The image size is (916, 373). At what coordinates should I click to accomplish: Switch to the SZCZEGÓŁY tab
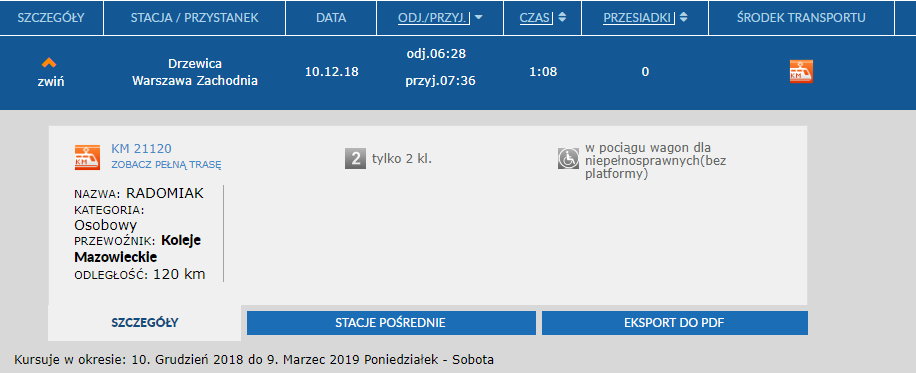click(x=144, y=323)
